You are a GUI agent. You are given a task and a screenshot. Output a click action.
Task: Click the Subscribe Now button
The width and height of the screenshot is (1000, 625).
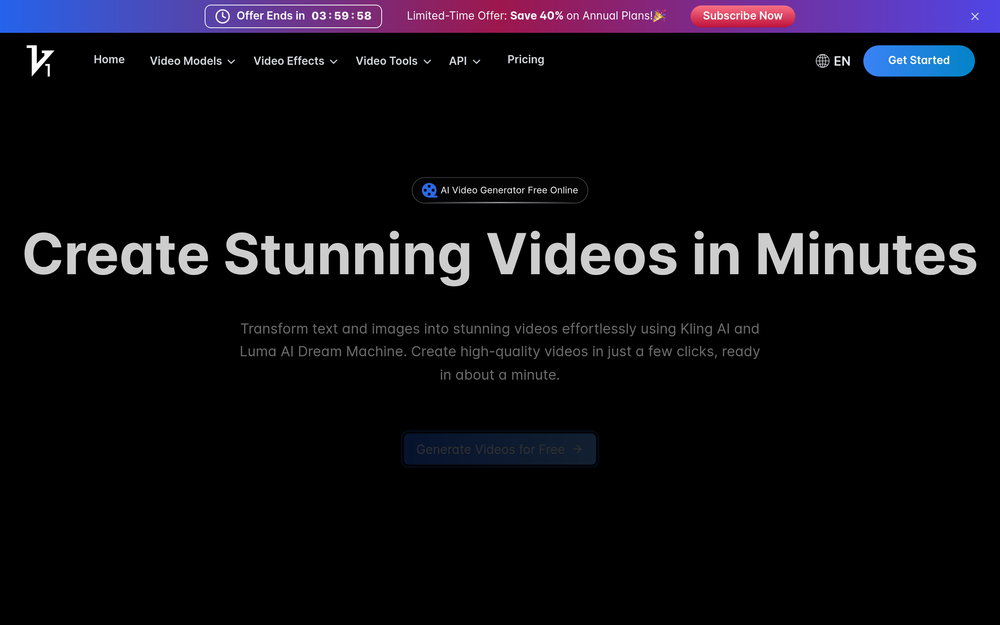pyautogui.click(x=742, y=16)
